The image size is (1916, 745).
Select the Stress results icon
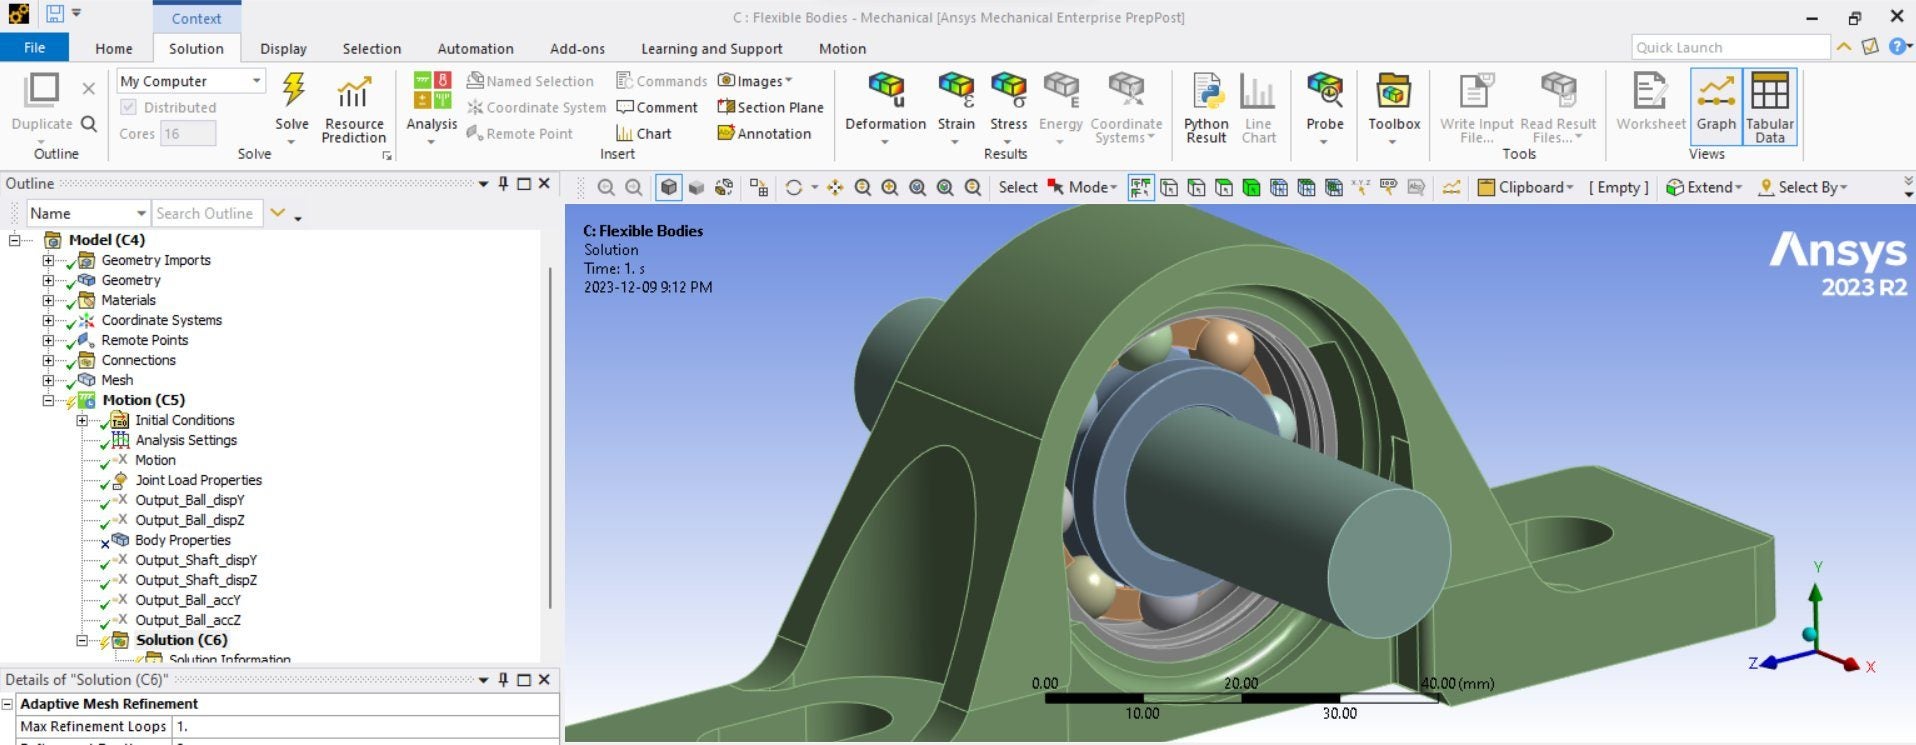pos(1008,91)
